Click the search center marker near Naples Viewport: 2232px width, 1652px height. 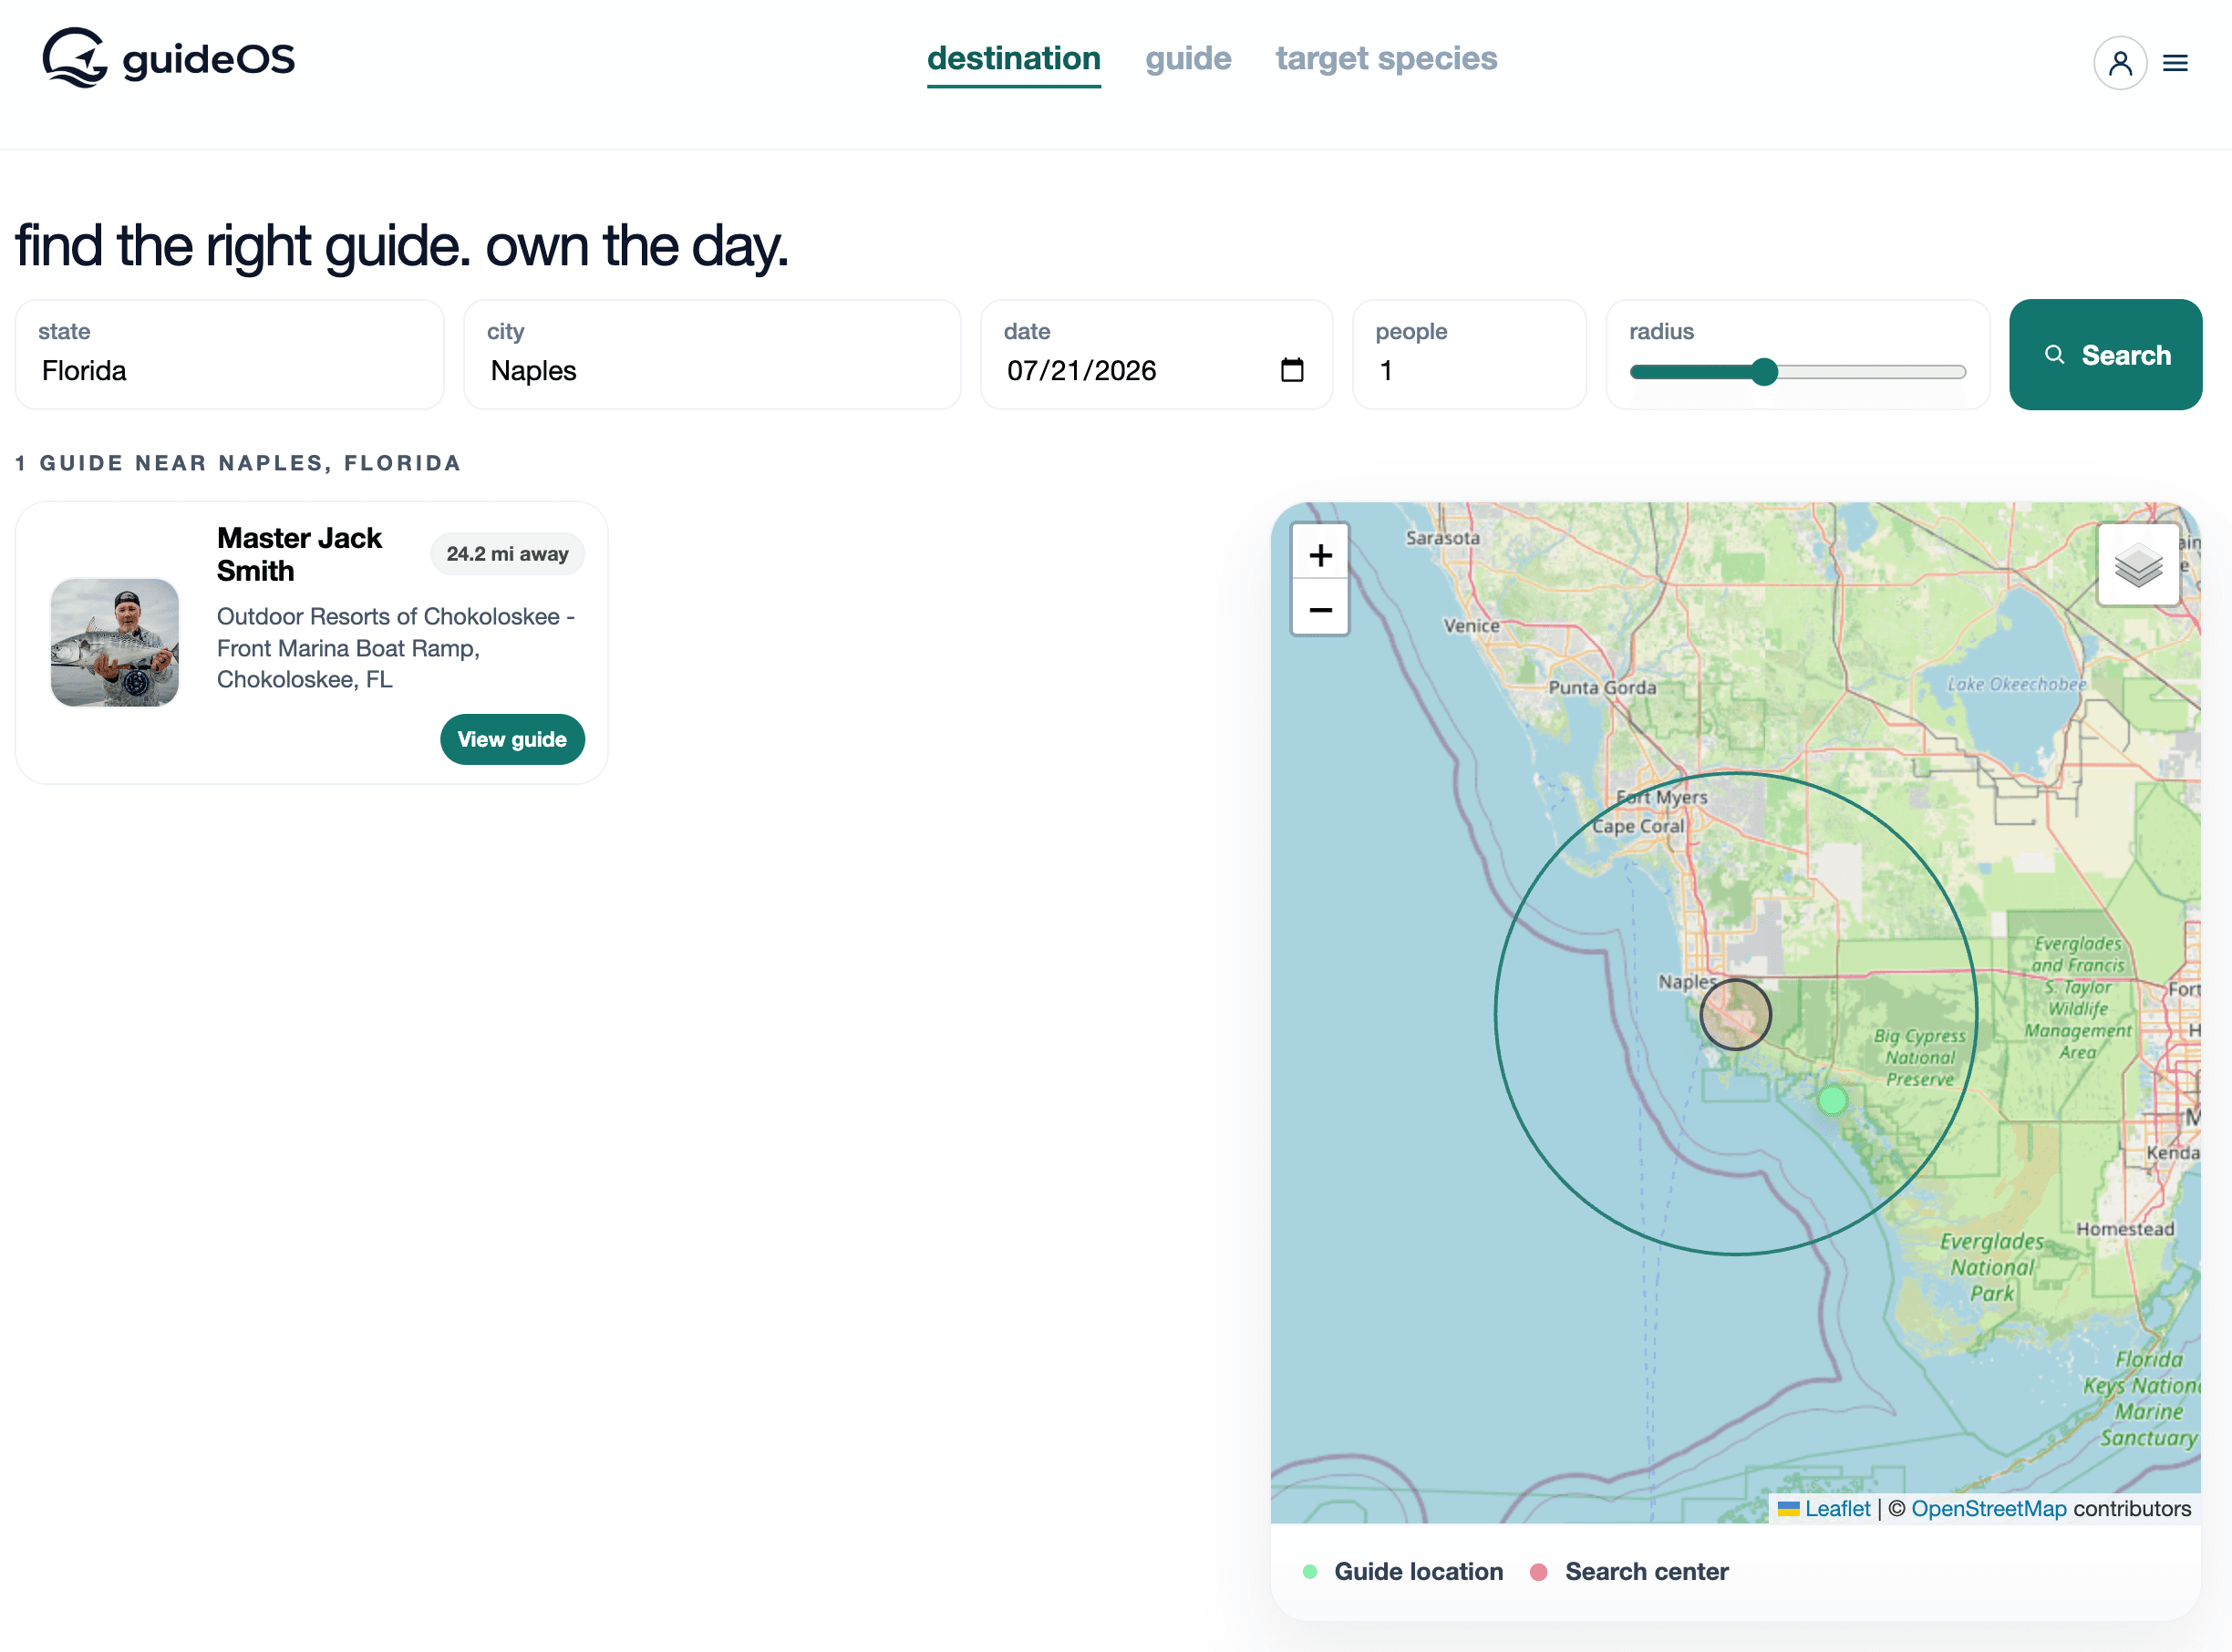click(1735, 1014)
